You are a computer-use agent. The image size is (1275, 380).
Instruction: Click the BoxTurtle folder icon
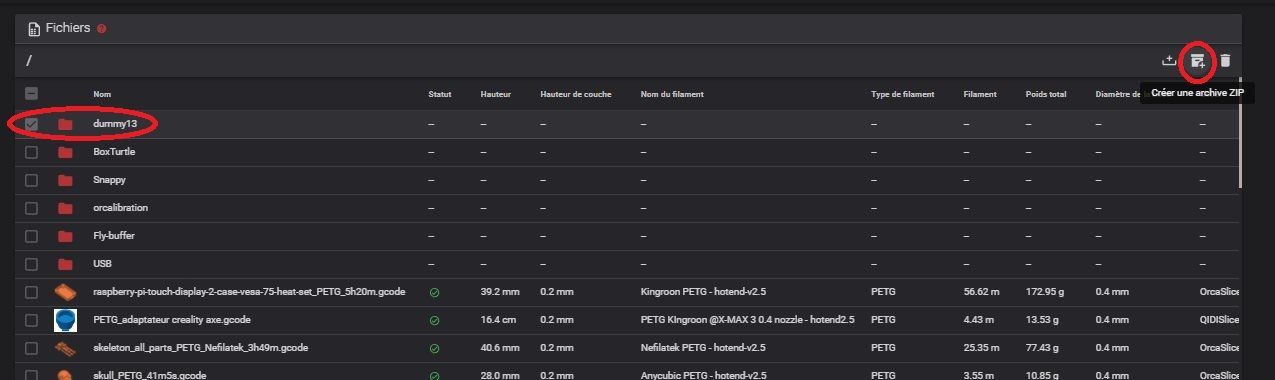click(x=66, y=152)
